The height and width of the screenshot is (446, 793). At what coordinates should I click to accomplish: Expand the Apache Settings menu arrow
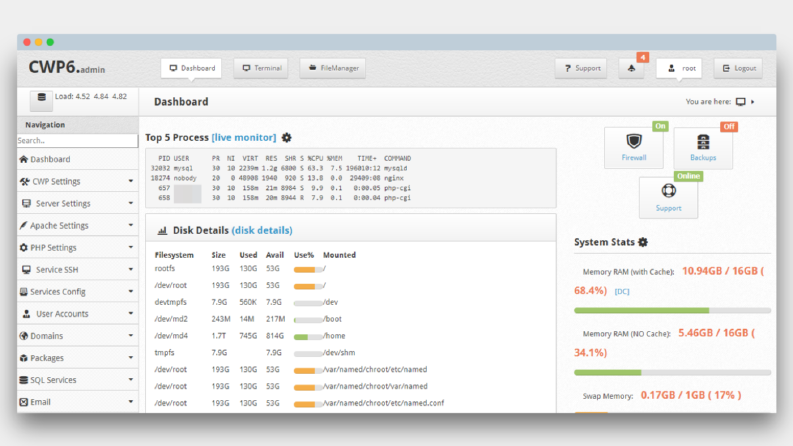pyautogui.click(x=130, y=225)
